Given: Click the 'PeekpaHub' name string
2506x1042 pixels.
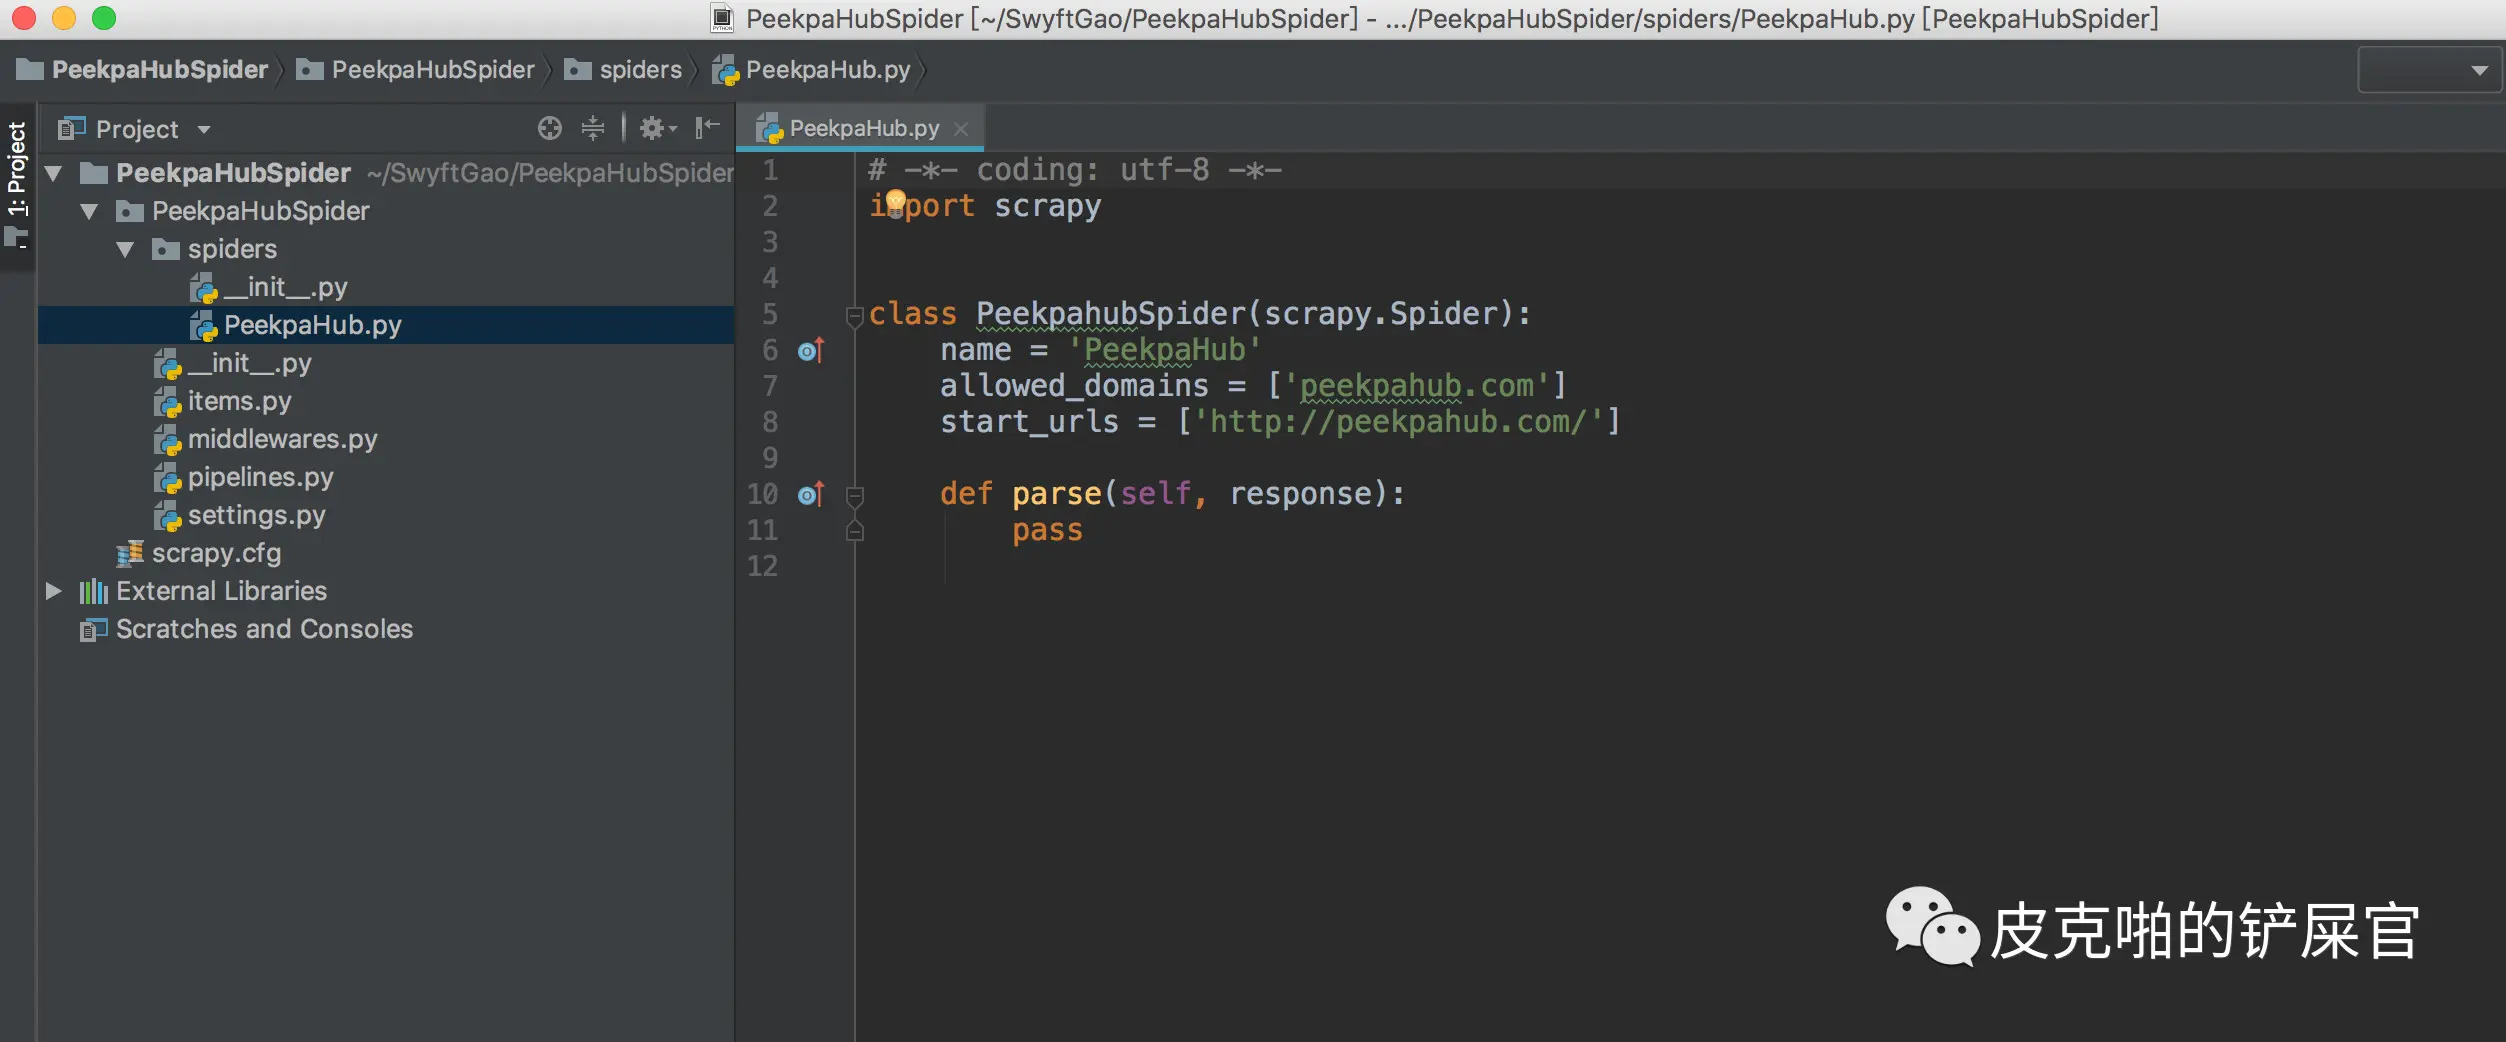Looking at the screenshot, I should (x=1164, y=350).
